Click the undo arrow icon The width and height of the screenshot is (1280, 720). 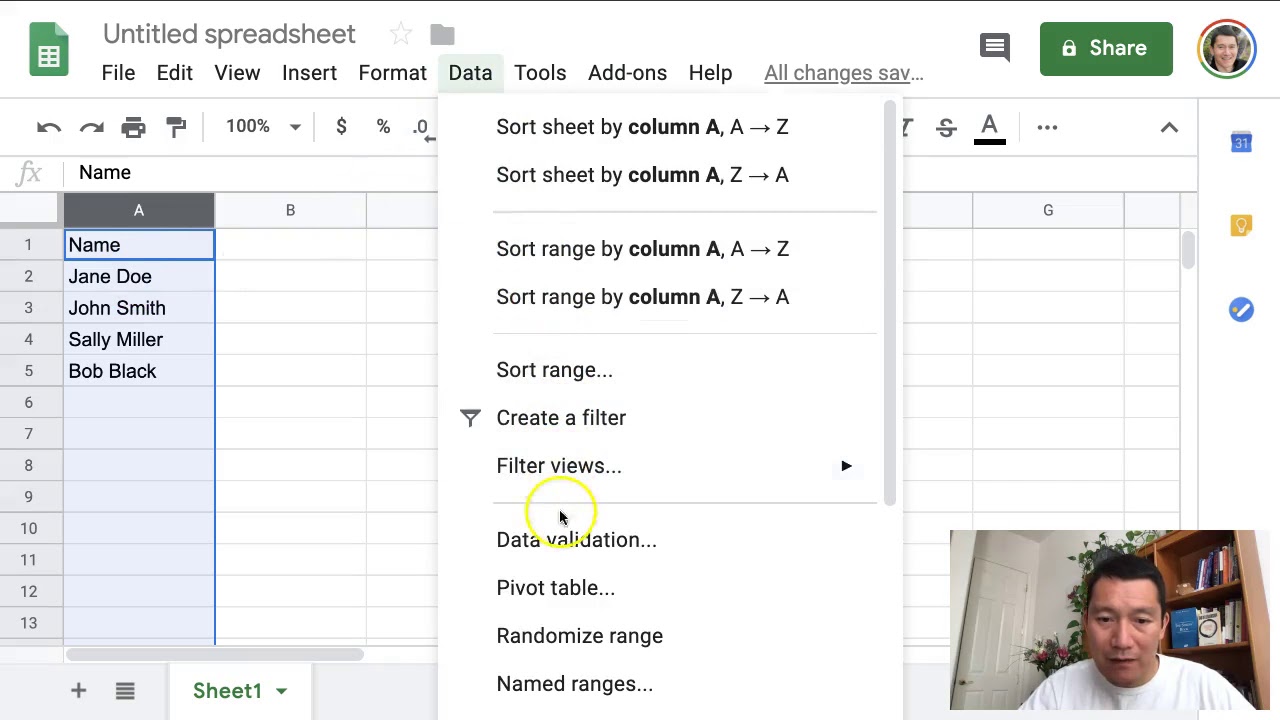[x=48, y=127]
